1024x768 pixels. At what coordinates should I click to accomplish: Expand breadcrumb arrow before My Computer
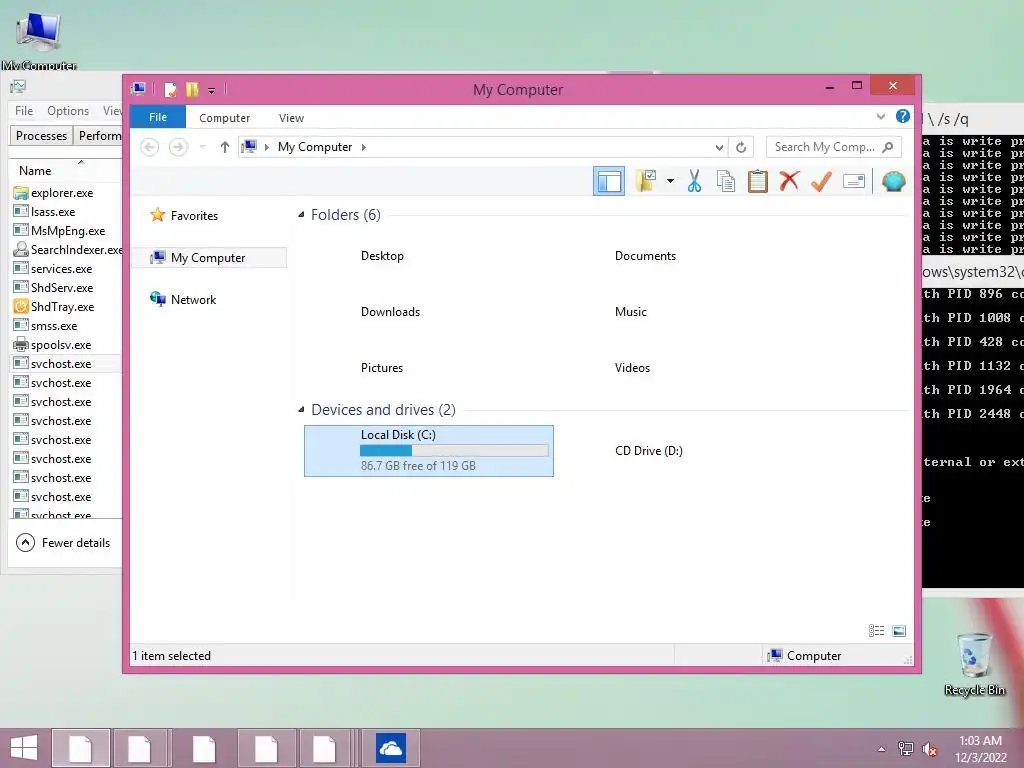pyautogui.click(x=266, y=147)
